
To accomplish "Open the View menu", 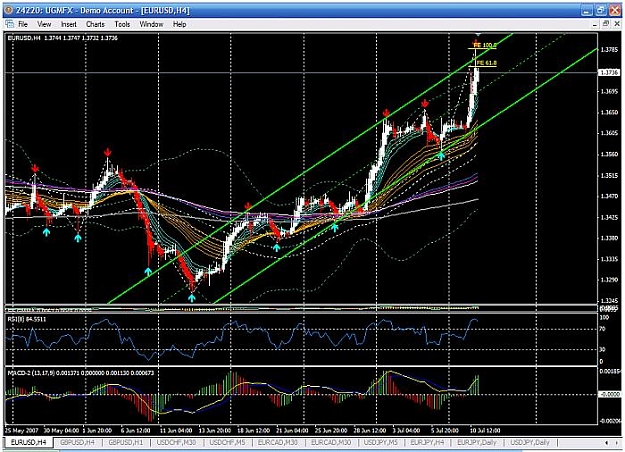I will (x=44, y=24).
